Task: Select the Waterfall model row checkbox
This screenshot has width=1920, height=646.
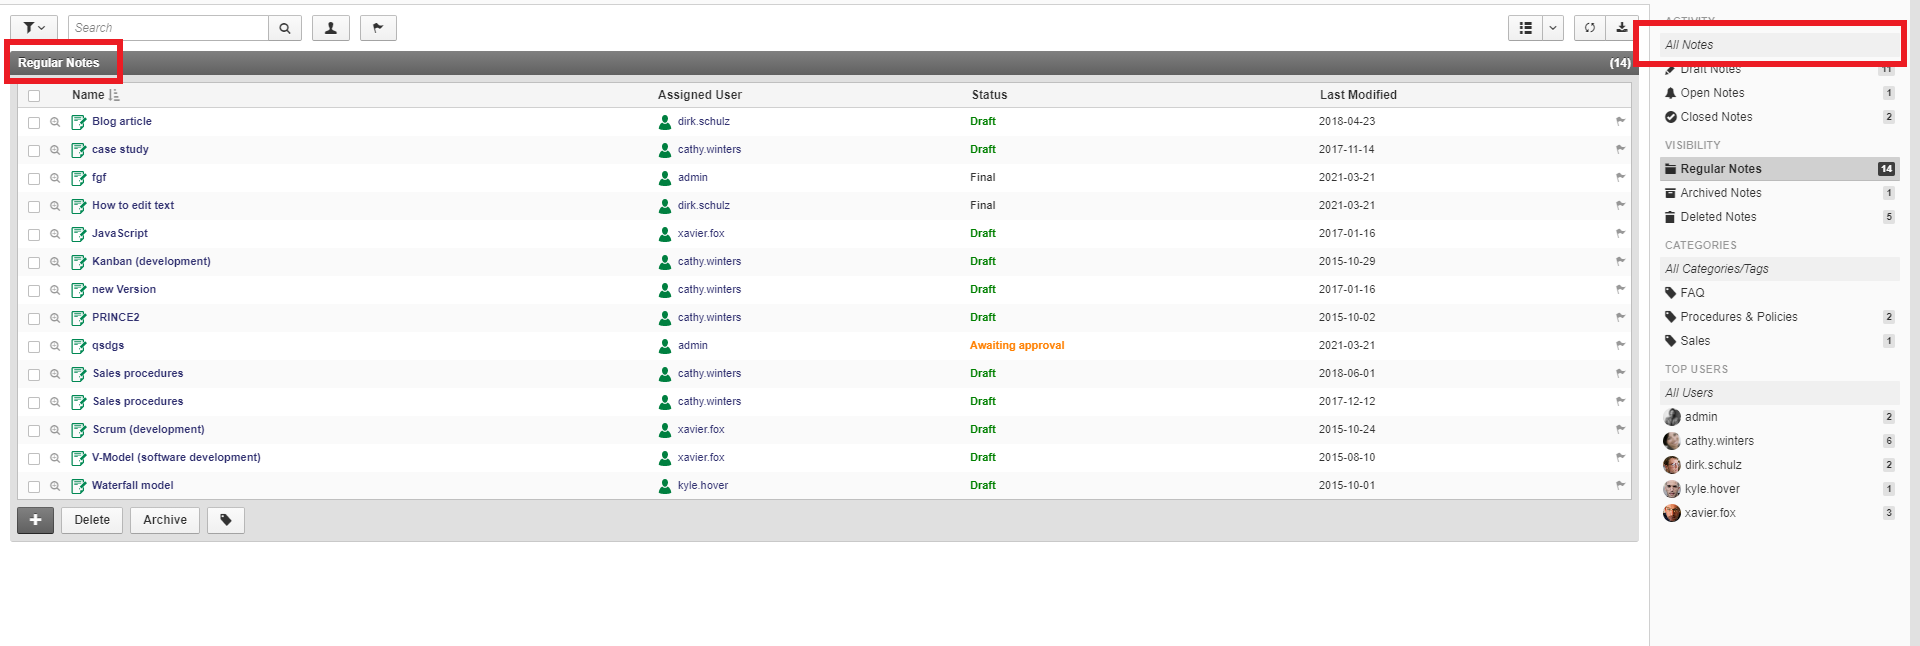Action: pos(34,486)
